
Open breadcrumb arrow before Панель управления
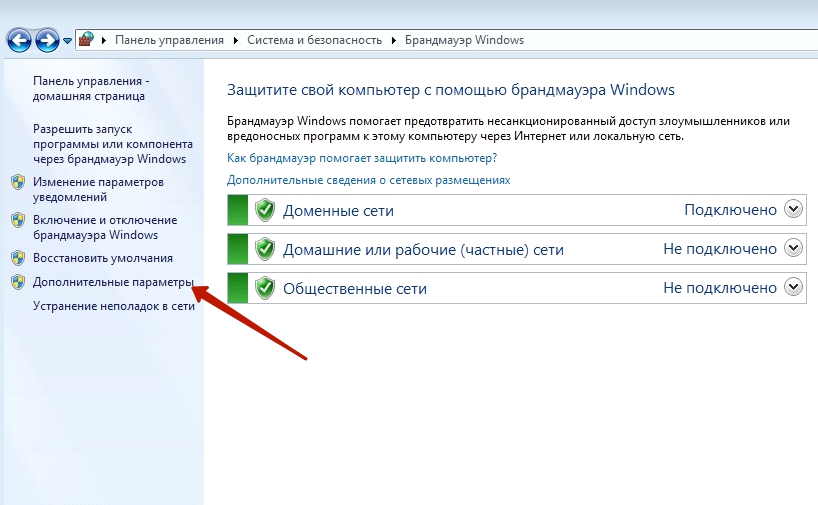pyautogui.click(x=104, y=40)
